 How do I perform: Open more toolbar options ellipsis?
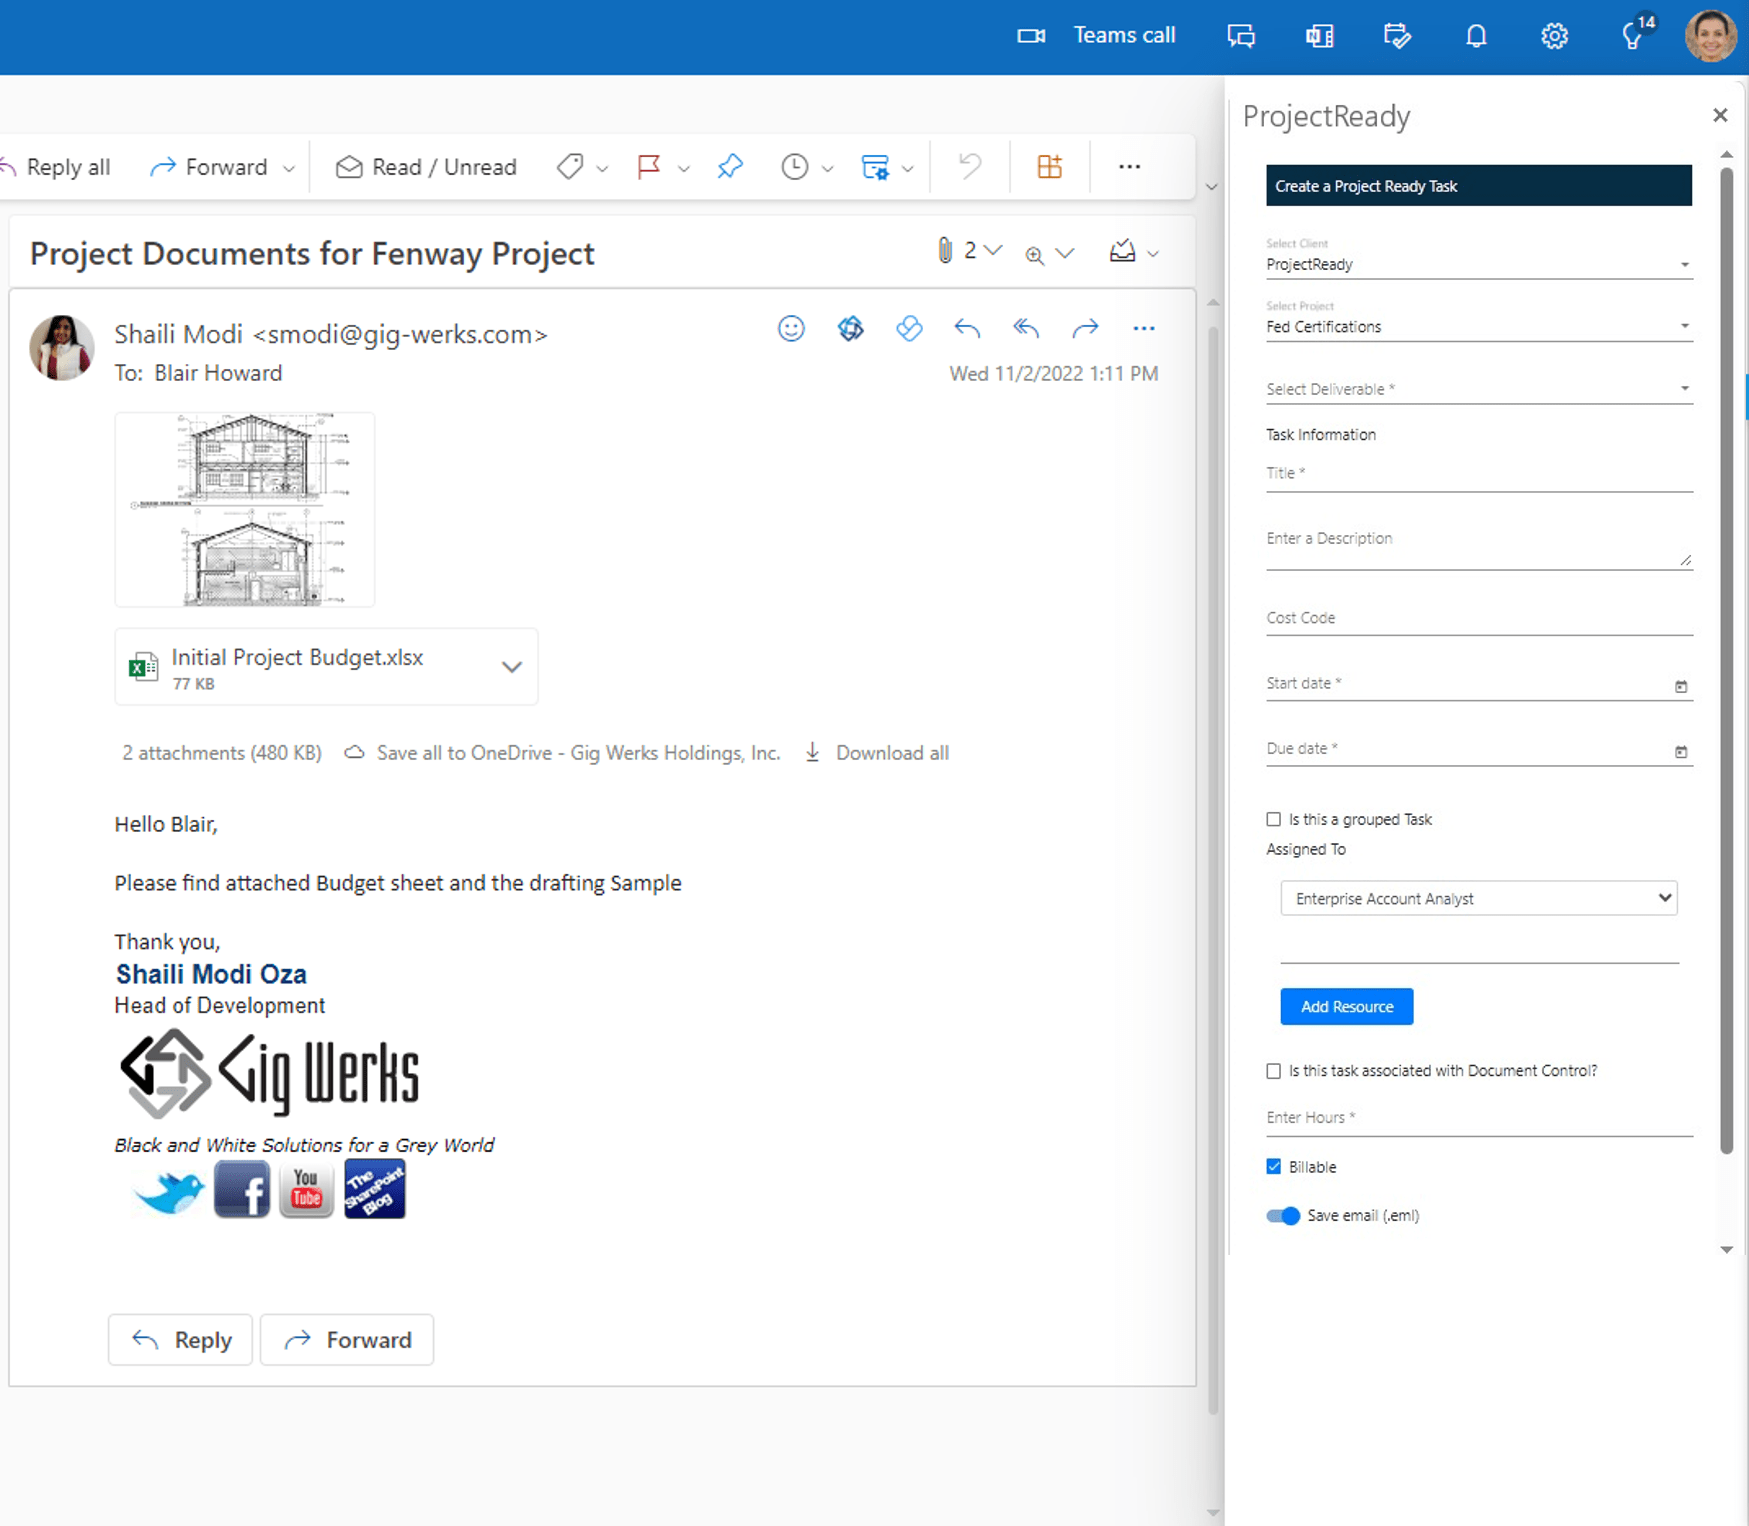point(1130,166)
